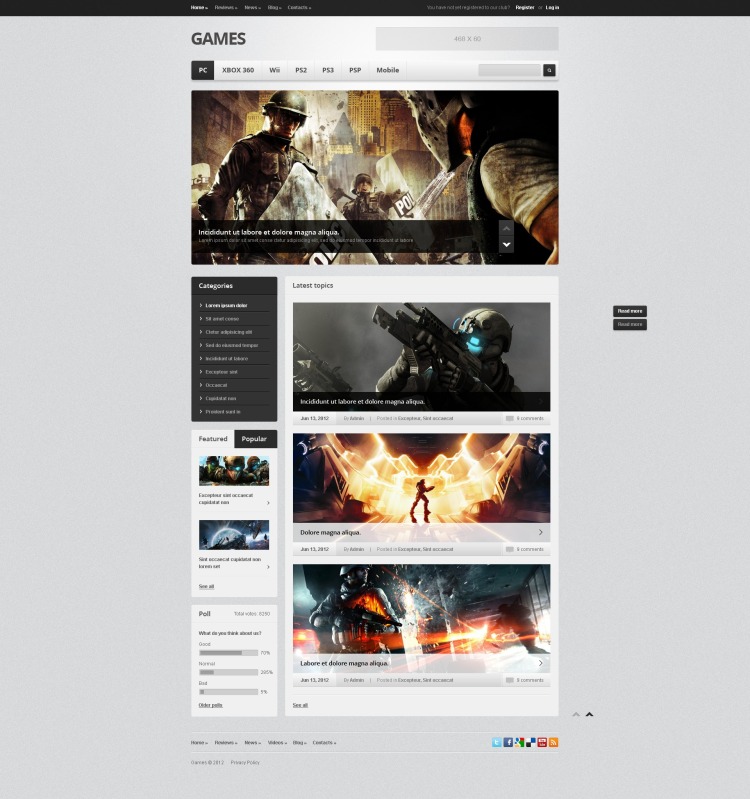Image resolution: width=750 pixels, height=799 pixels.
Task: Open the Delicious social icon
Action: 530,742
